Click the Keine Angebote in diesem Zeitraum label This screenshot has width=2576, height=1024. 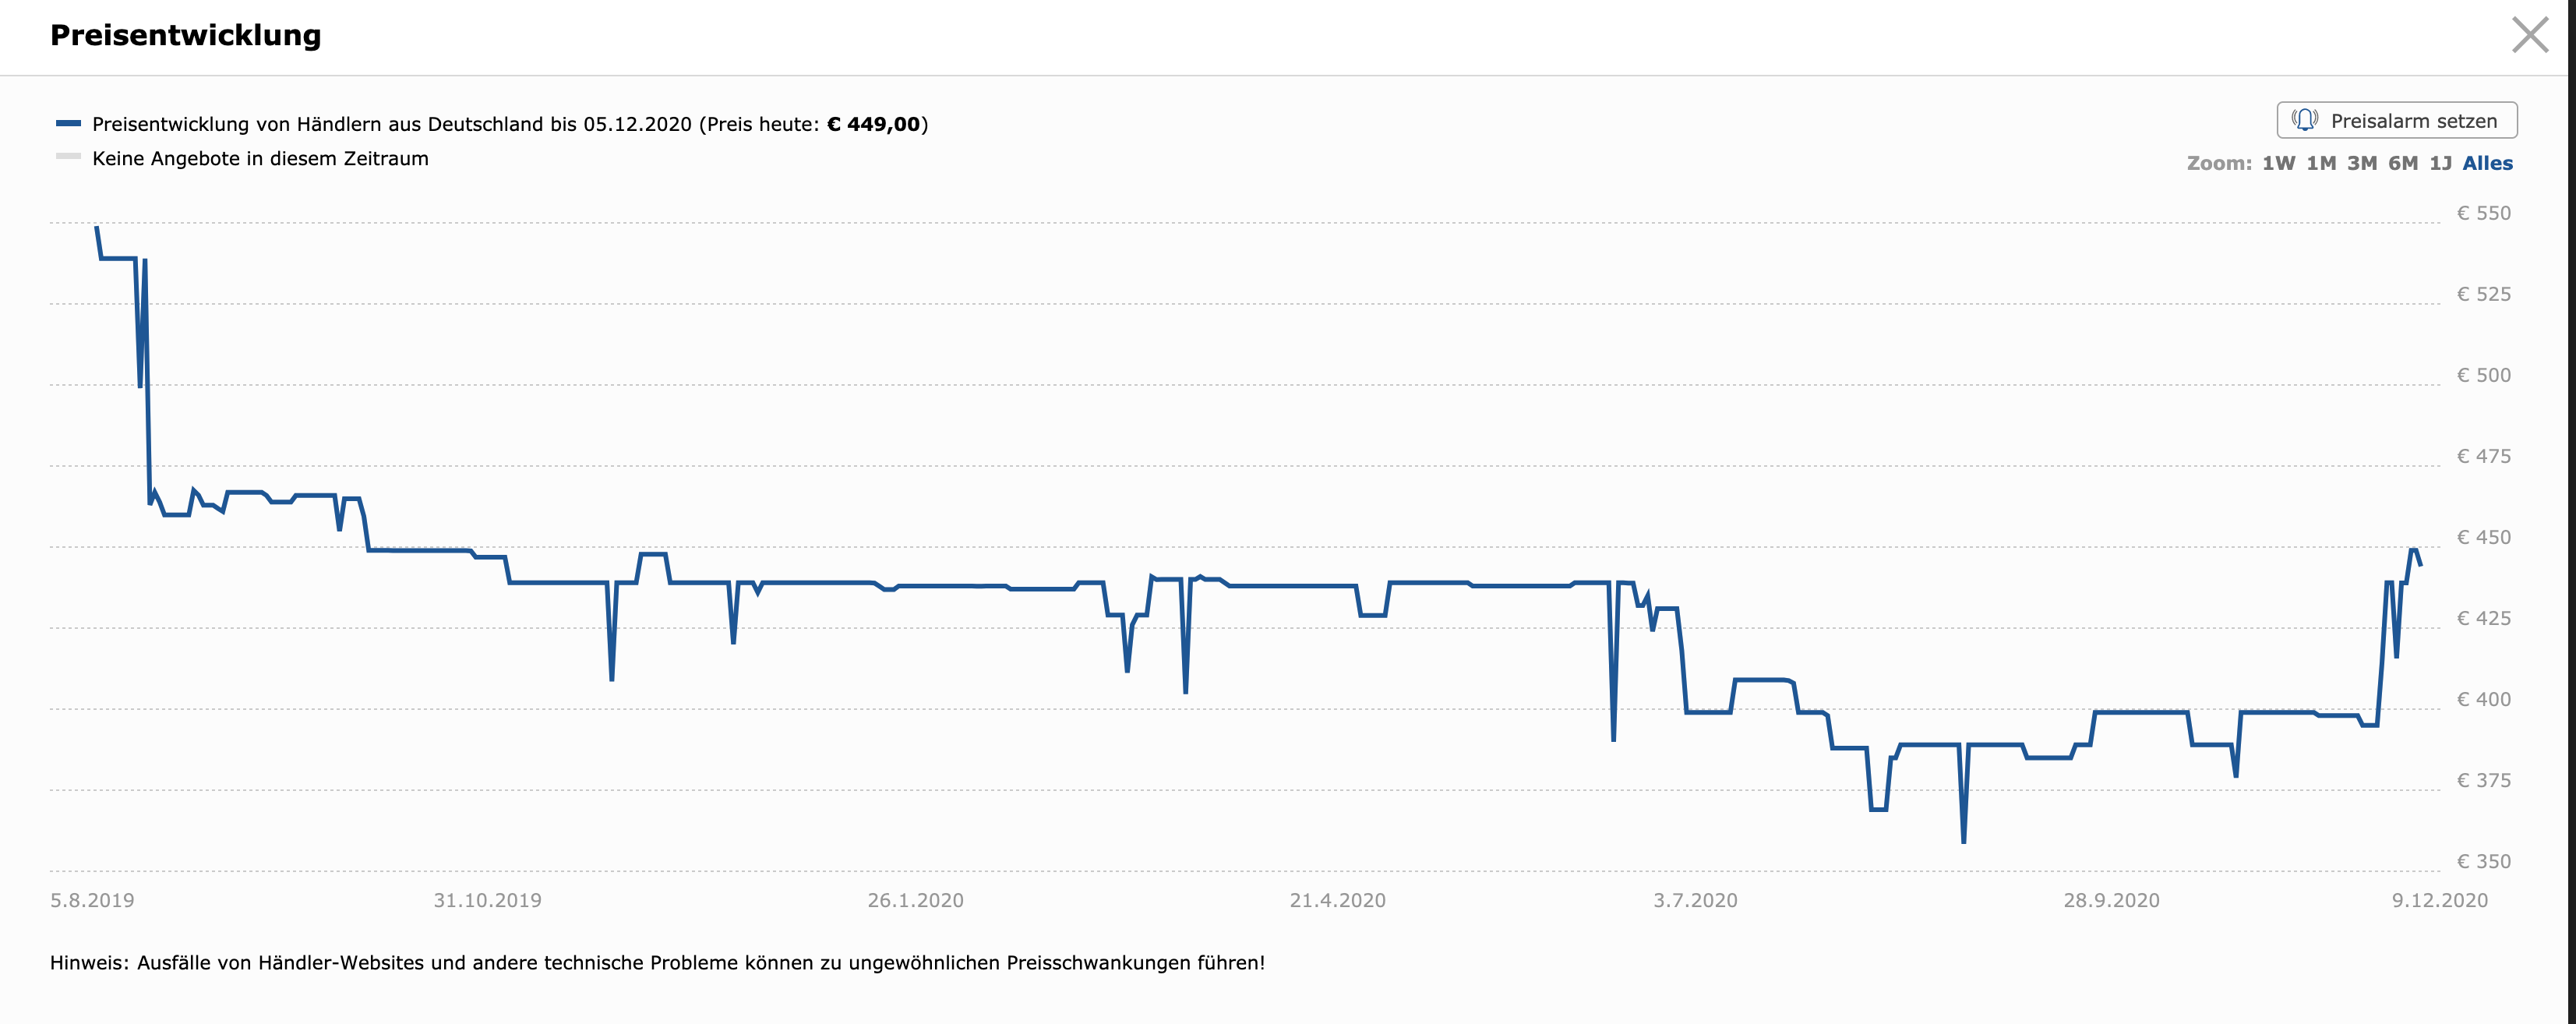(260, 159)
